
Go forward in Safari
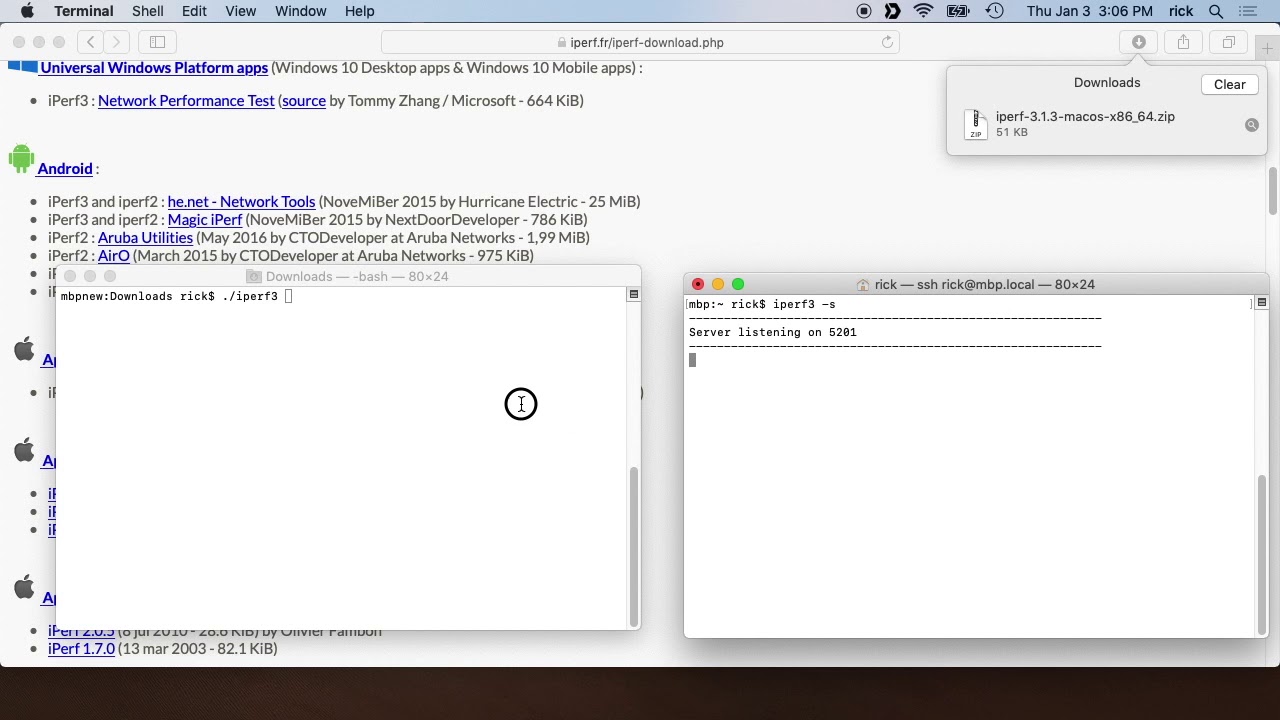(117, 42)
